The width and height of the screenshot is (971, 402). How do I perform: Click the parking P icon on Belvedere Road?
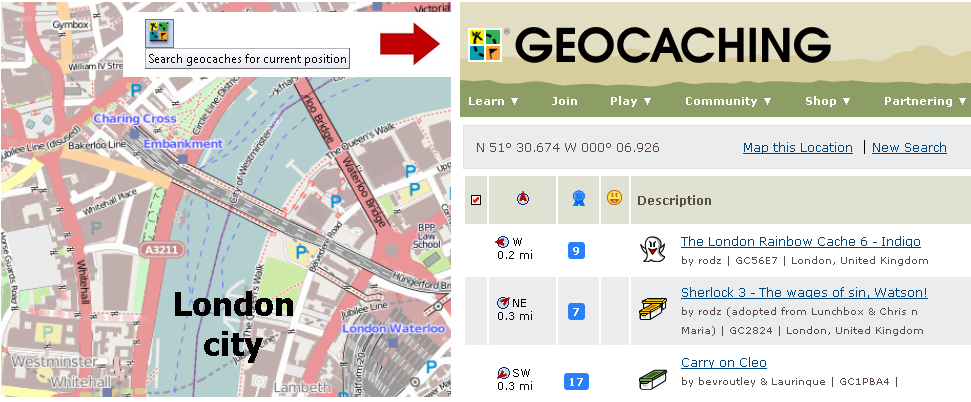pos(302,252)
